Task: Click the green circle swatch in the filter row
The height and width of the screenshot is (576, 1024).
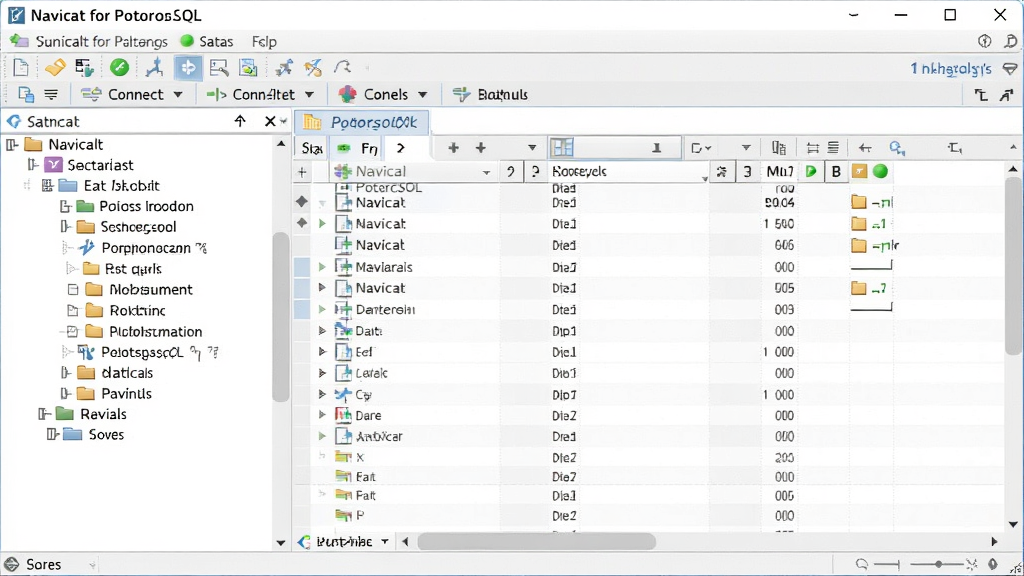Action: 880,171
